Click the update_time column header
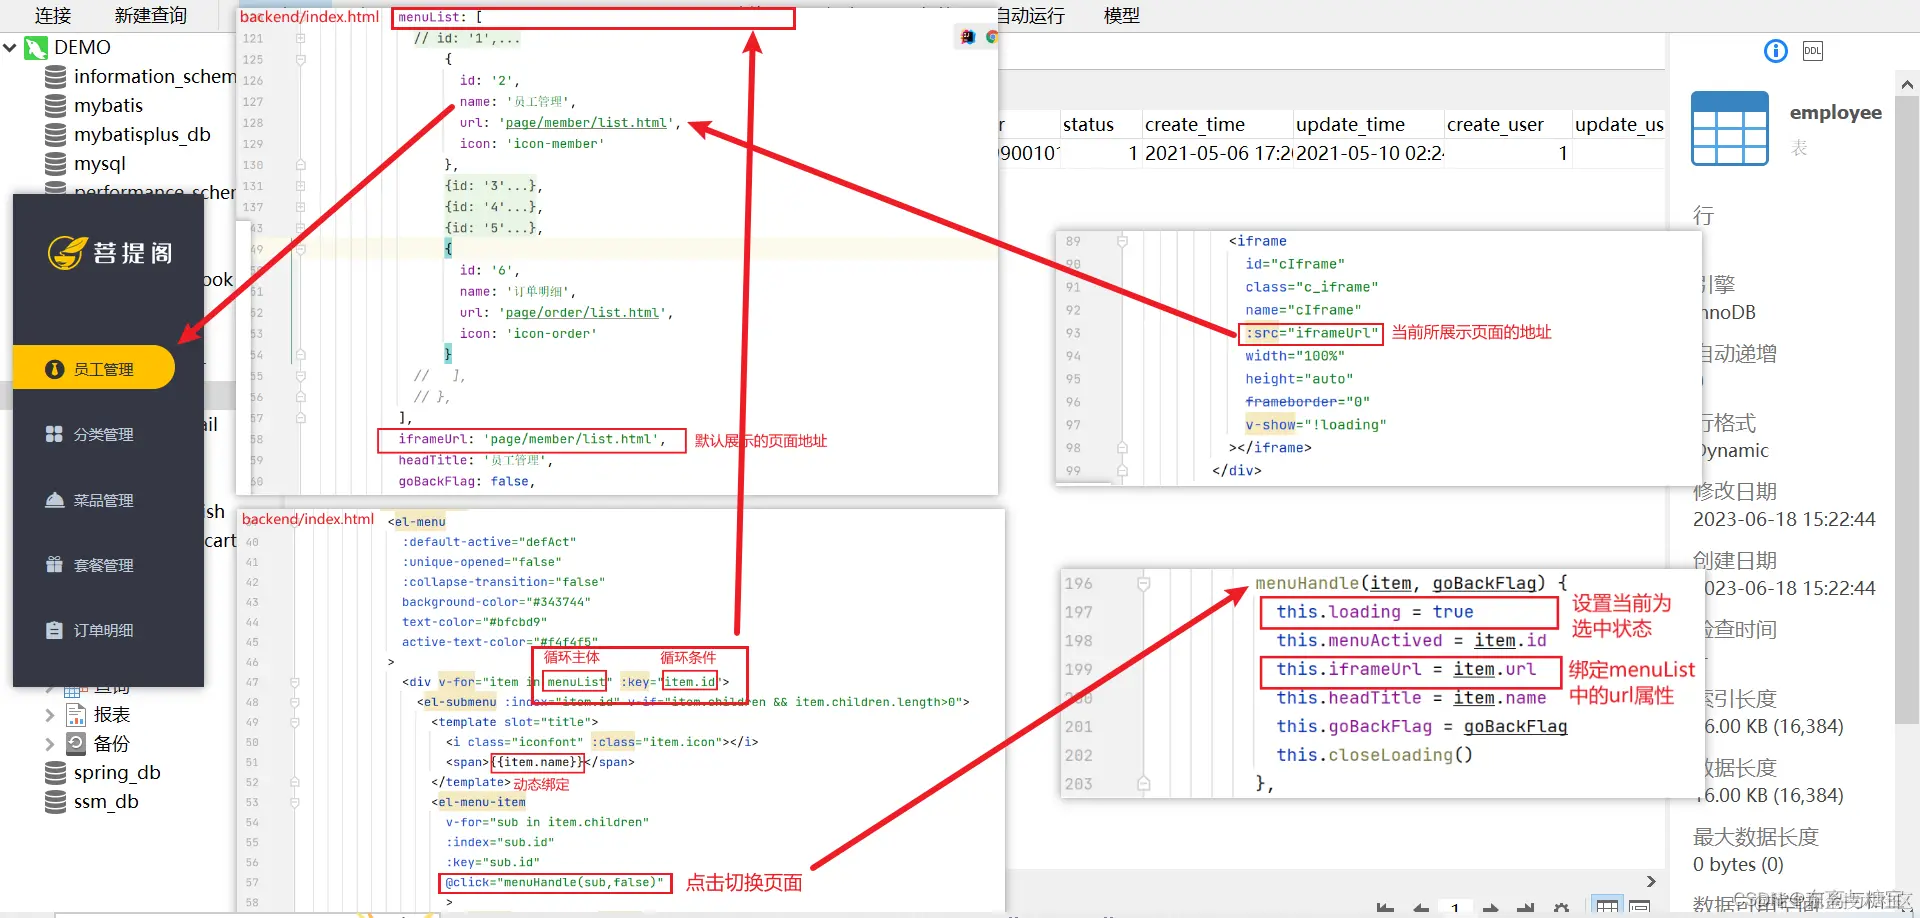Viewport: 1920px width, 918px height. [1368, 124]
